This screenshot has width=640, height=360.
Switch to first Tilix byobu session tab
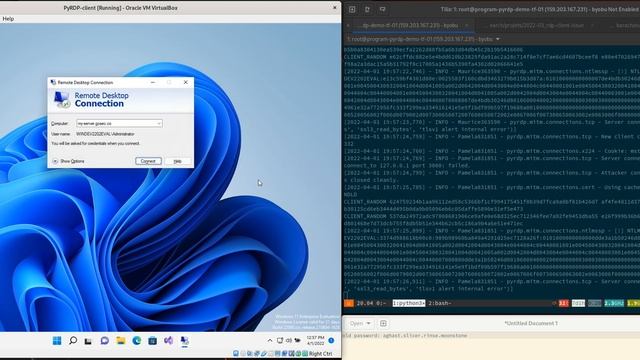point(410,25)
